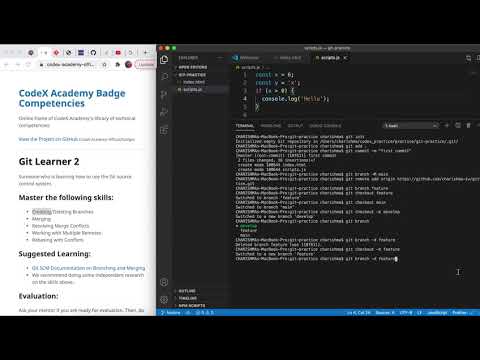Open terminal shell selector dropdown
480x360 pixels.
(411, 126)
